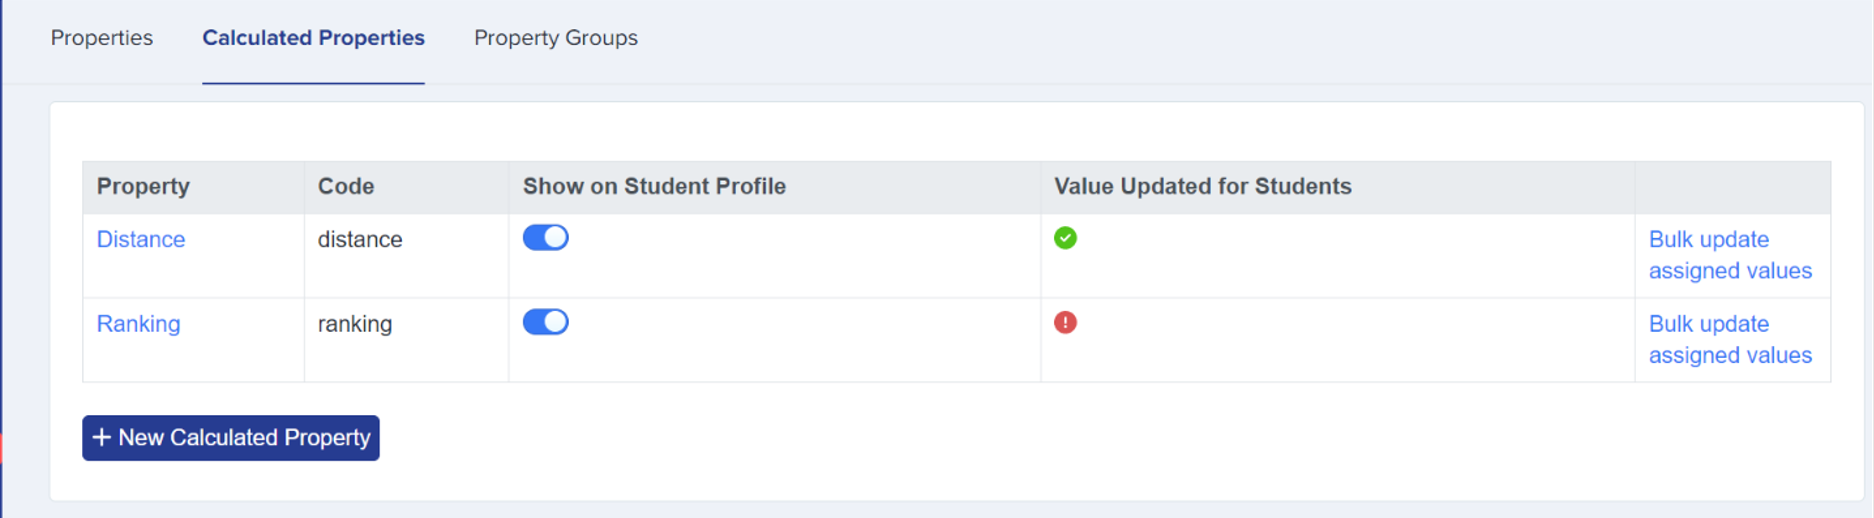Switch to the Properties tab

pyautogui.click(x=102, y=38)
